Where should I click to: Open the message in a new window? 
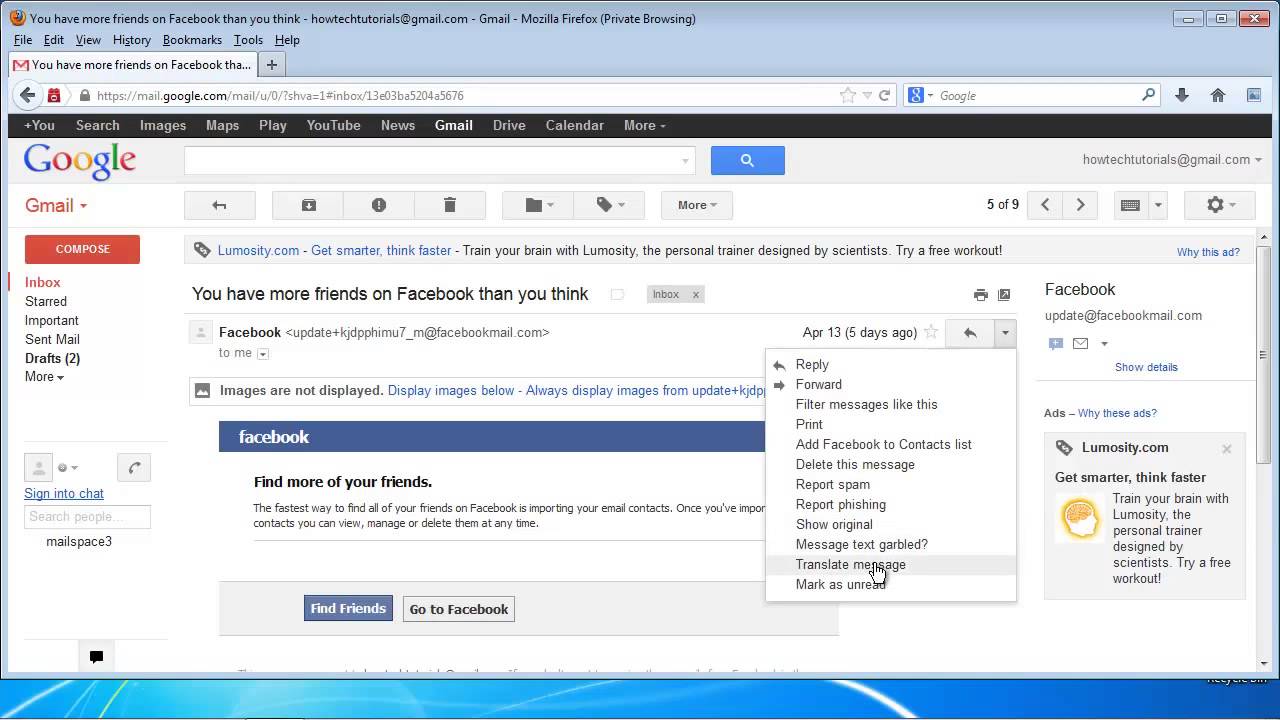[1004, 295]
